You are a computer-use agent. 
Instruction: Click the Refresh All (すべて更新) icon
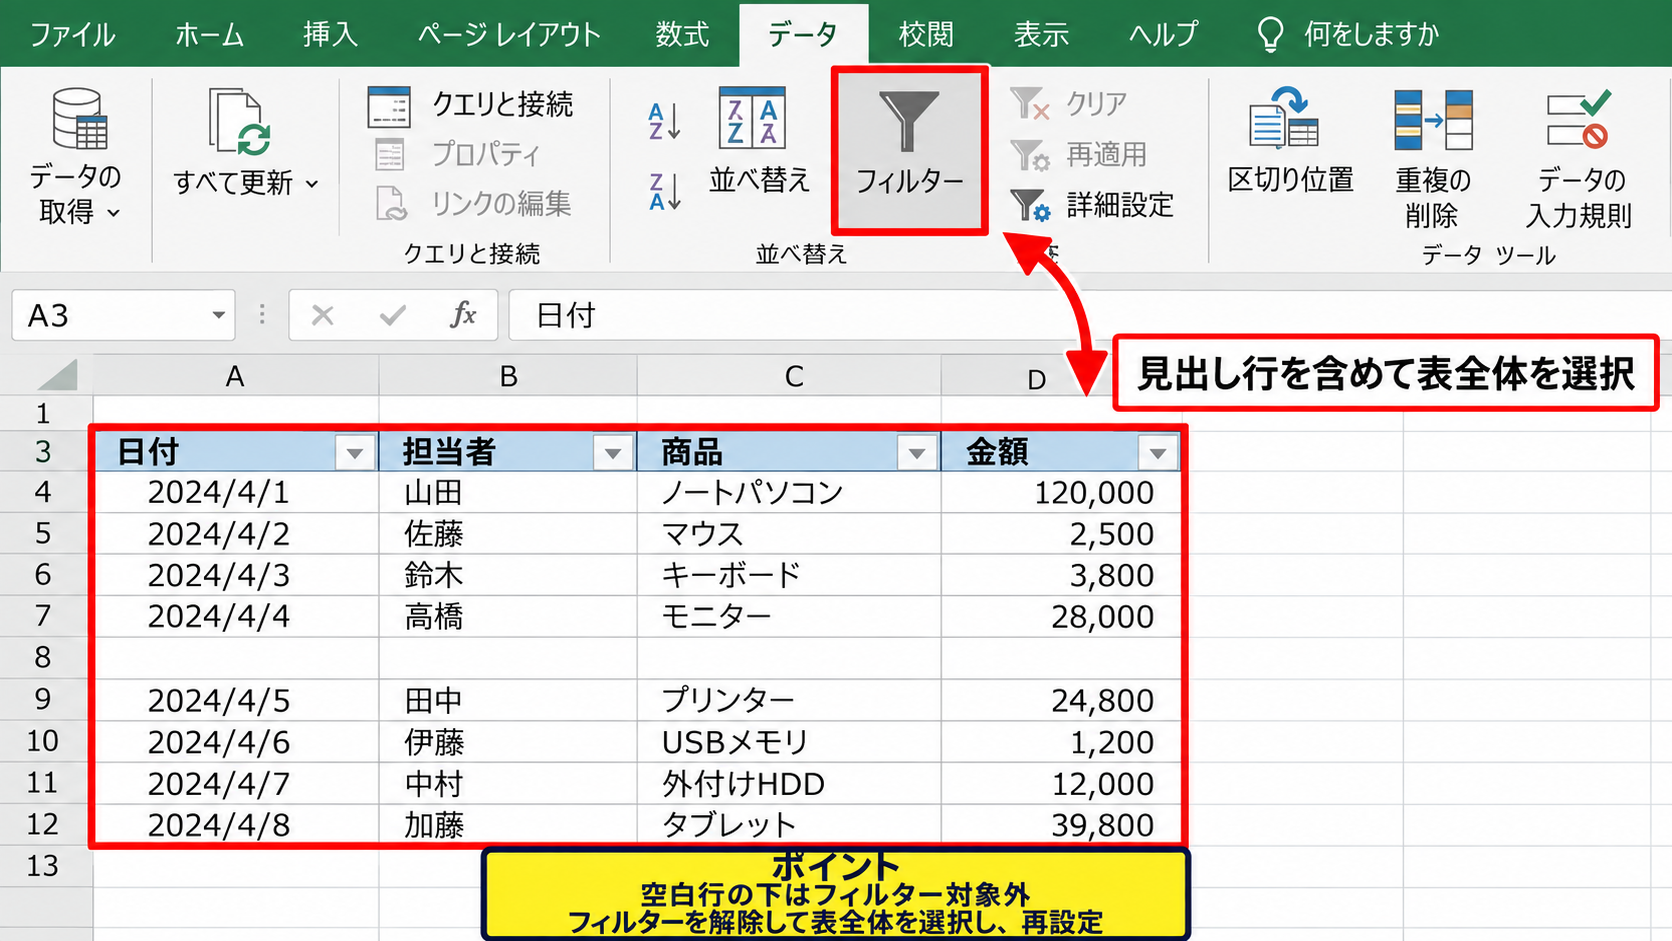(x=240, y=122)
